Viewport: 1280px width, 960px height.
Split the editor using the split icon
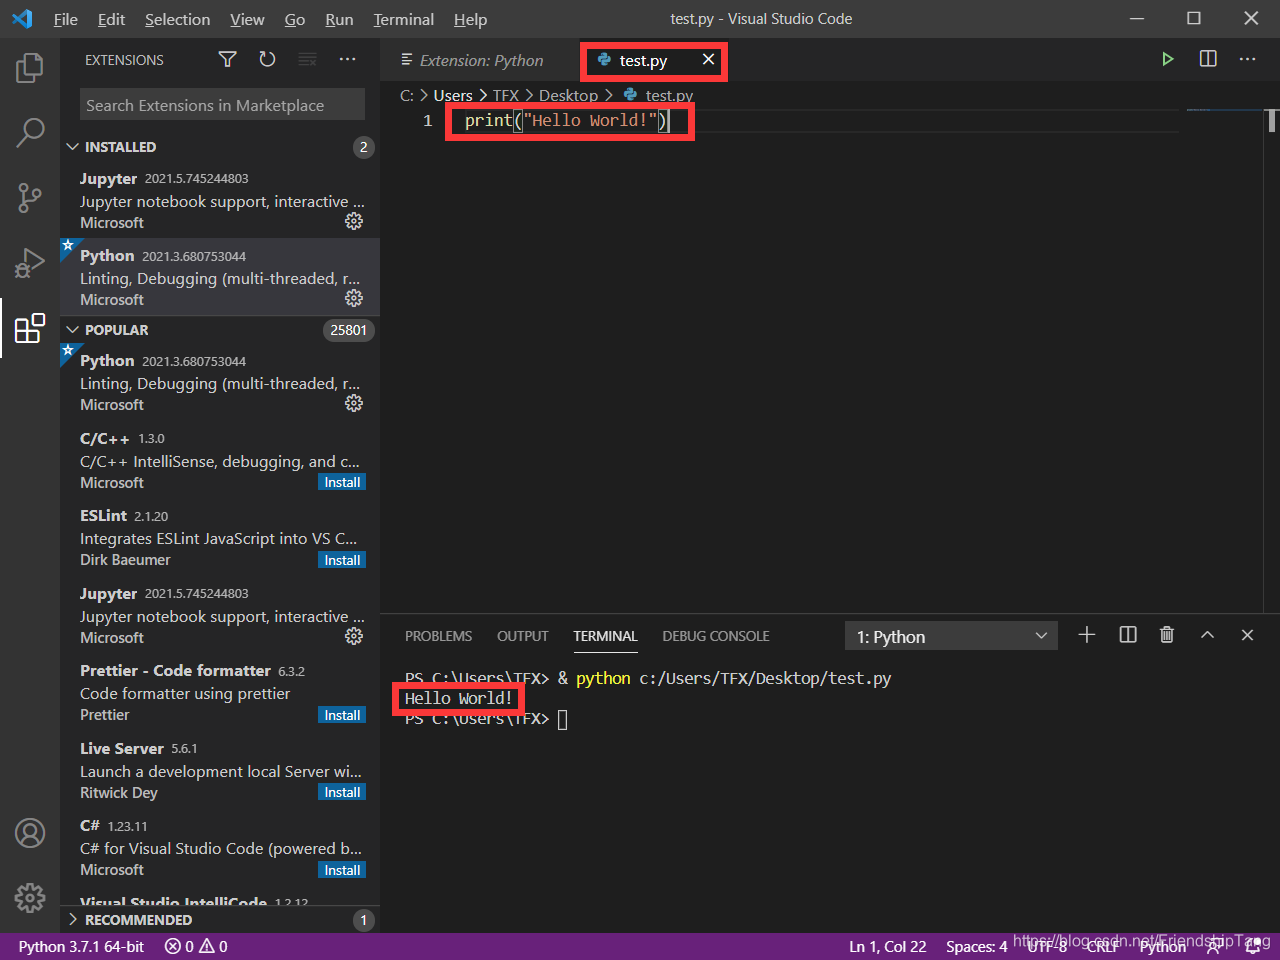coord(1207,59)
